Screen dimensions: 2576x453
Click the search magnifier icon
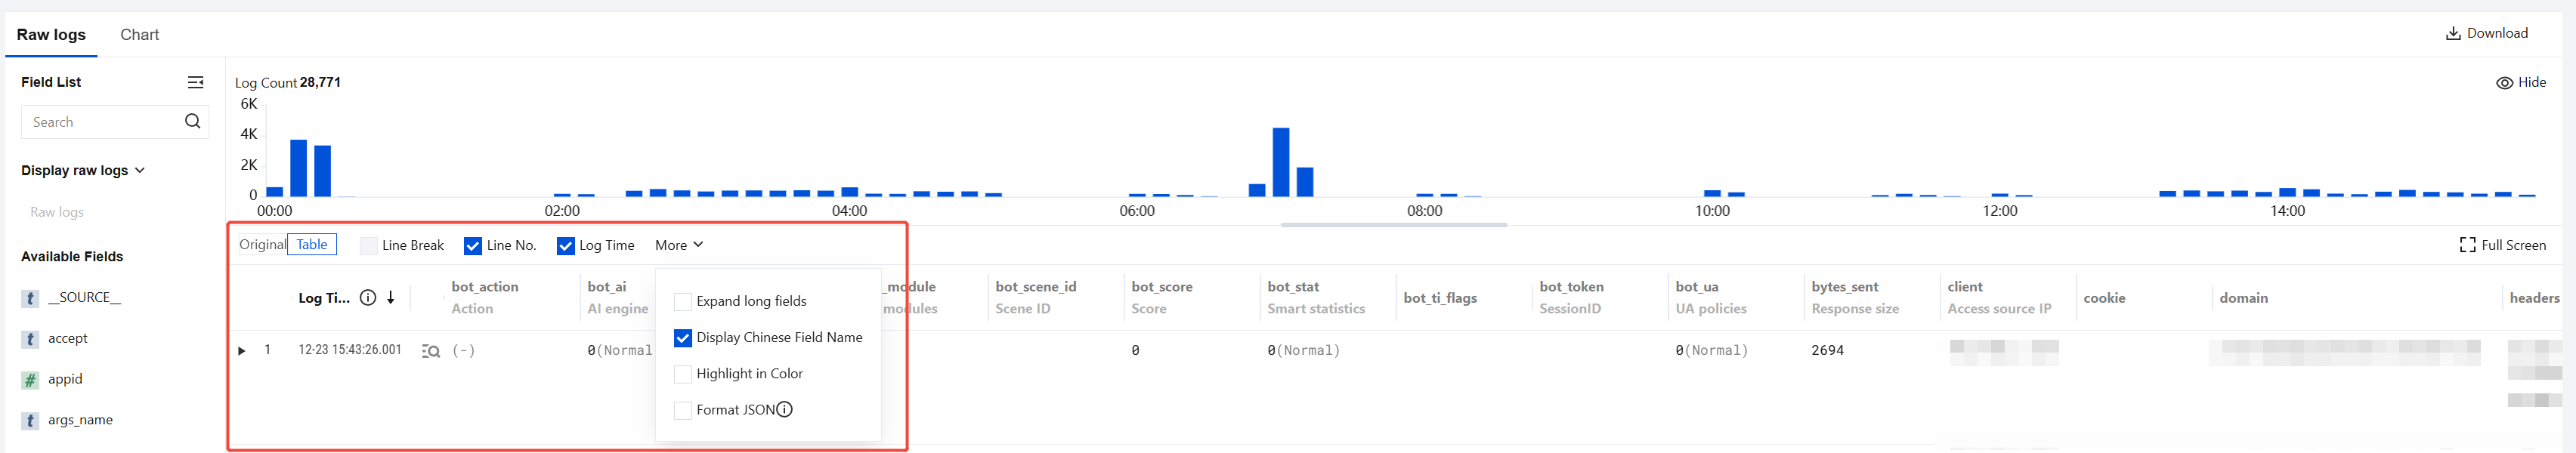(193, 122)
